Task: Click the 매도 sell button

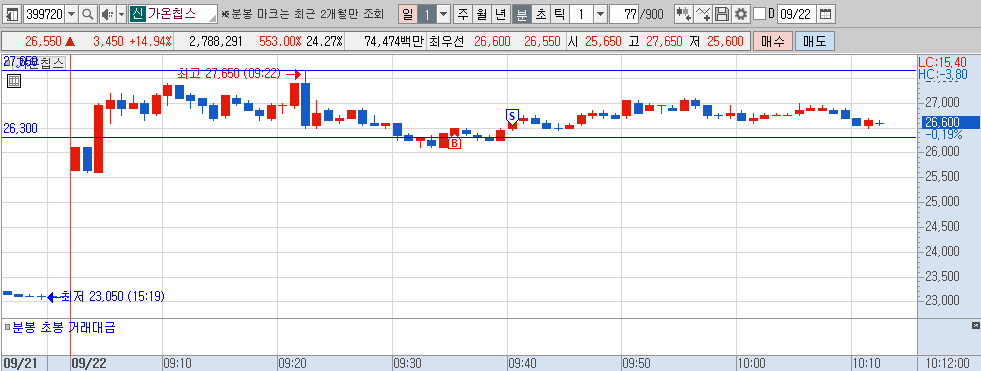Action: tap(815, 42)
